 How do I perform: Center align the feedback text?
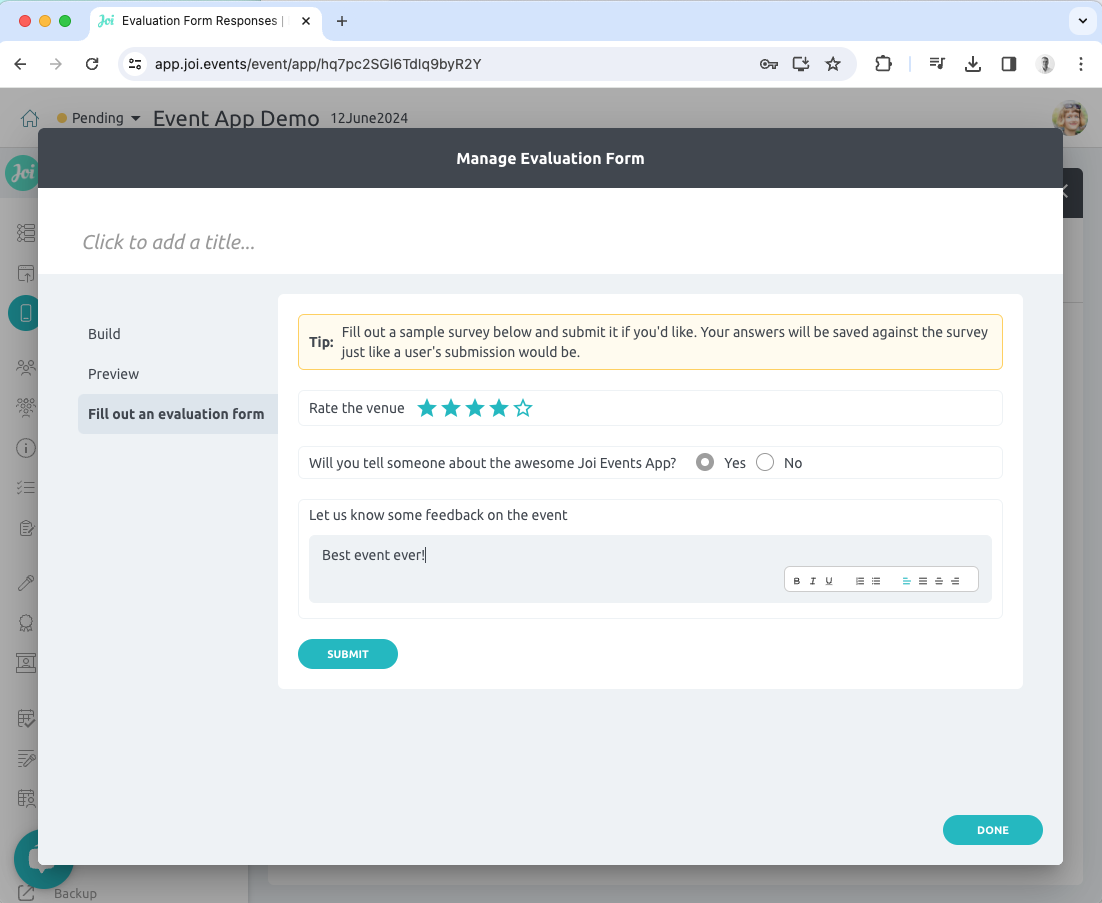(939, 580)
